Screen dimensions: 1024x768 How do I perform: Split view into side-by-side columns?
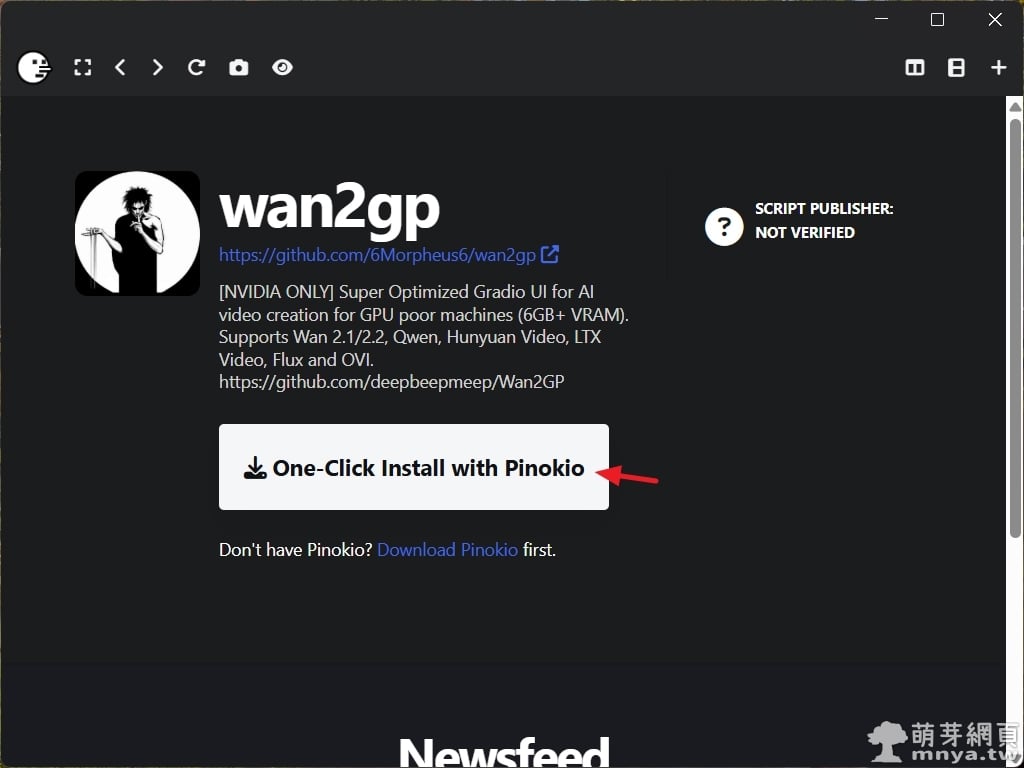(915, 67)
